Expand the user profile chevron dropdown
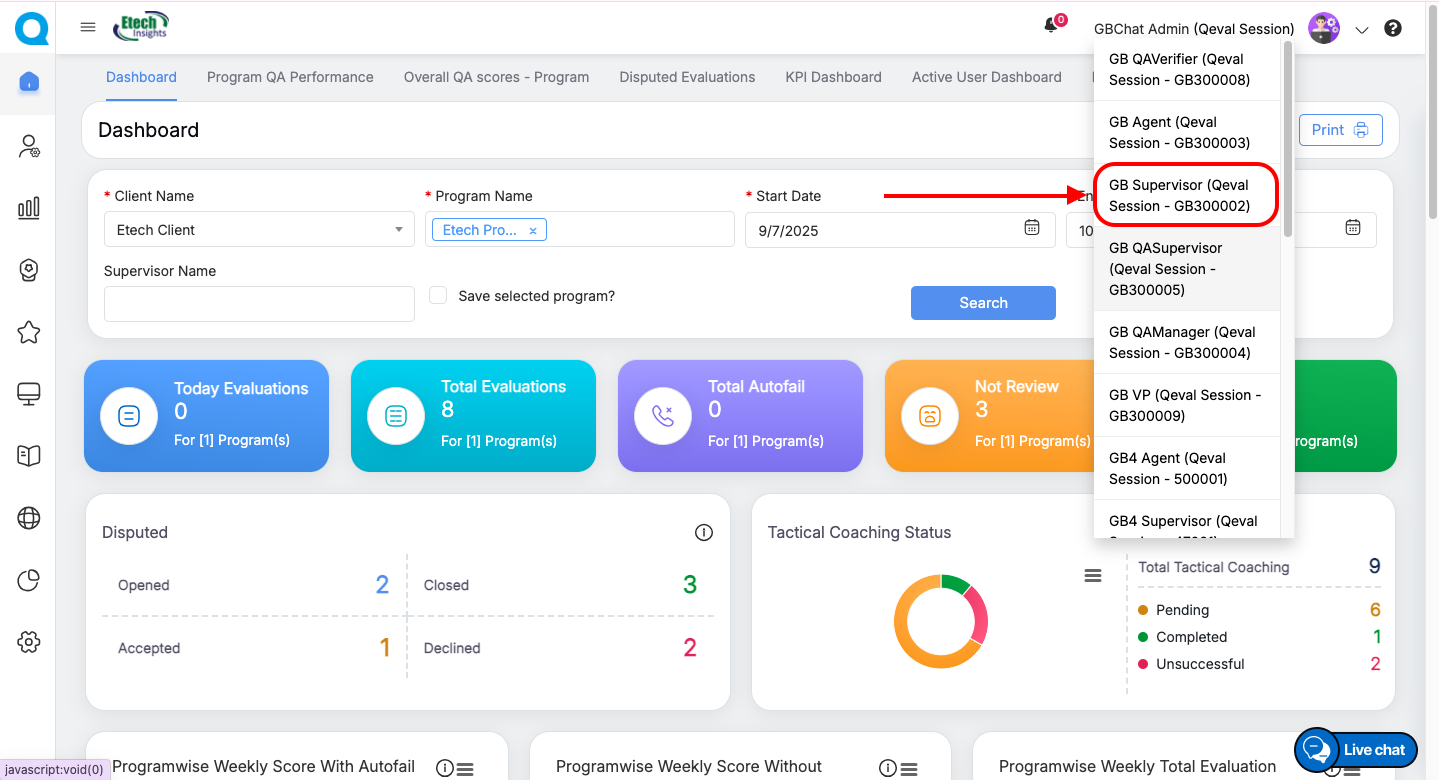This screenshot has width=1439, height=780. (1361, 30)
